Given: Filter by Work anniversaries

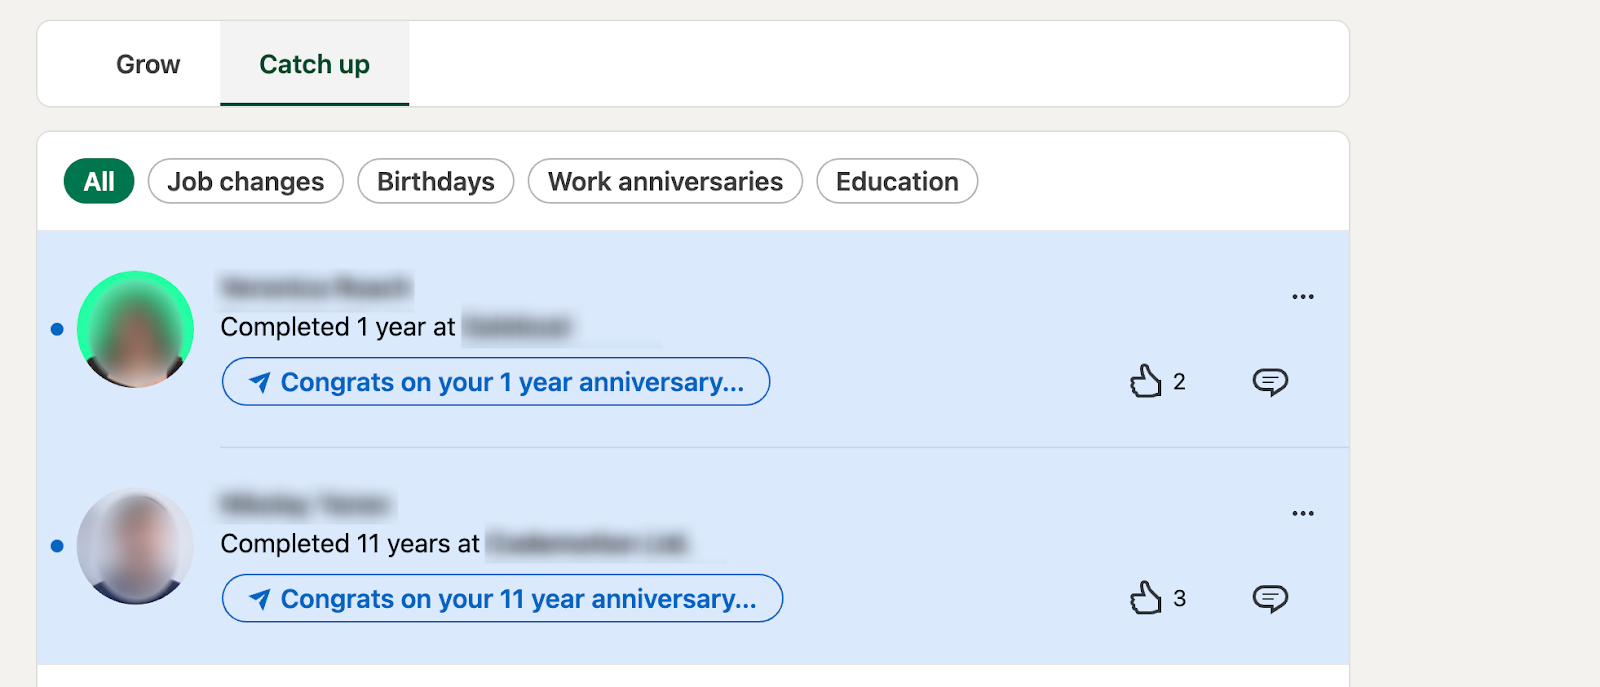Looking at the screenshot, I should (665, 182).
